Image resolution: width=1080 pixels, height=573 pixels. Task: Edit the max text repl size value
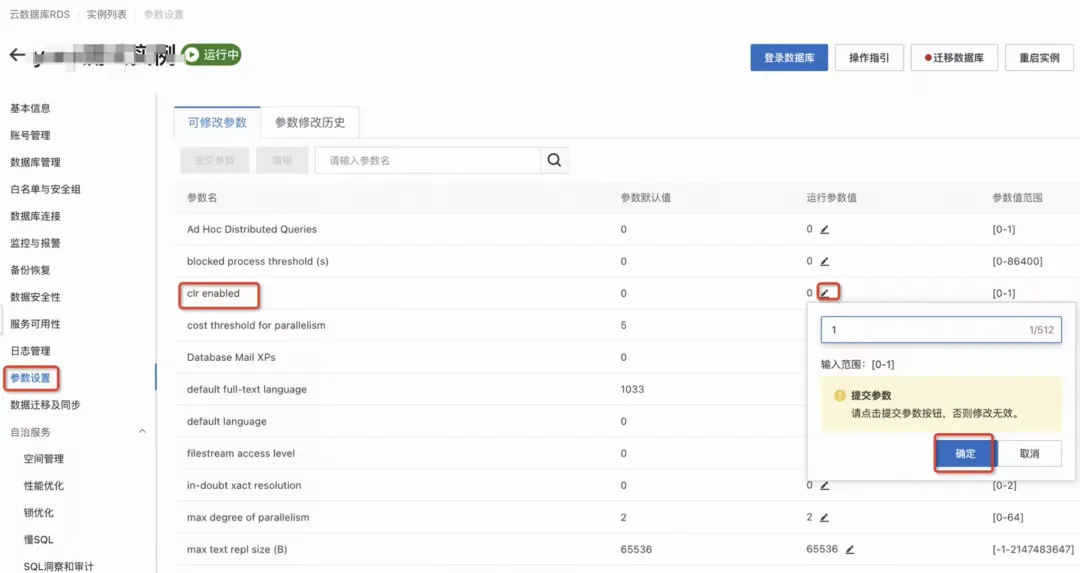click(x=850, y=550)
